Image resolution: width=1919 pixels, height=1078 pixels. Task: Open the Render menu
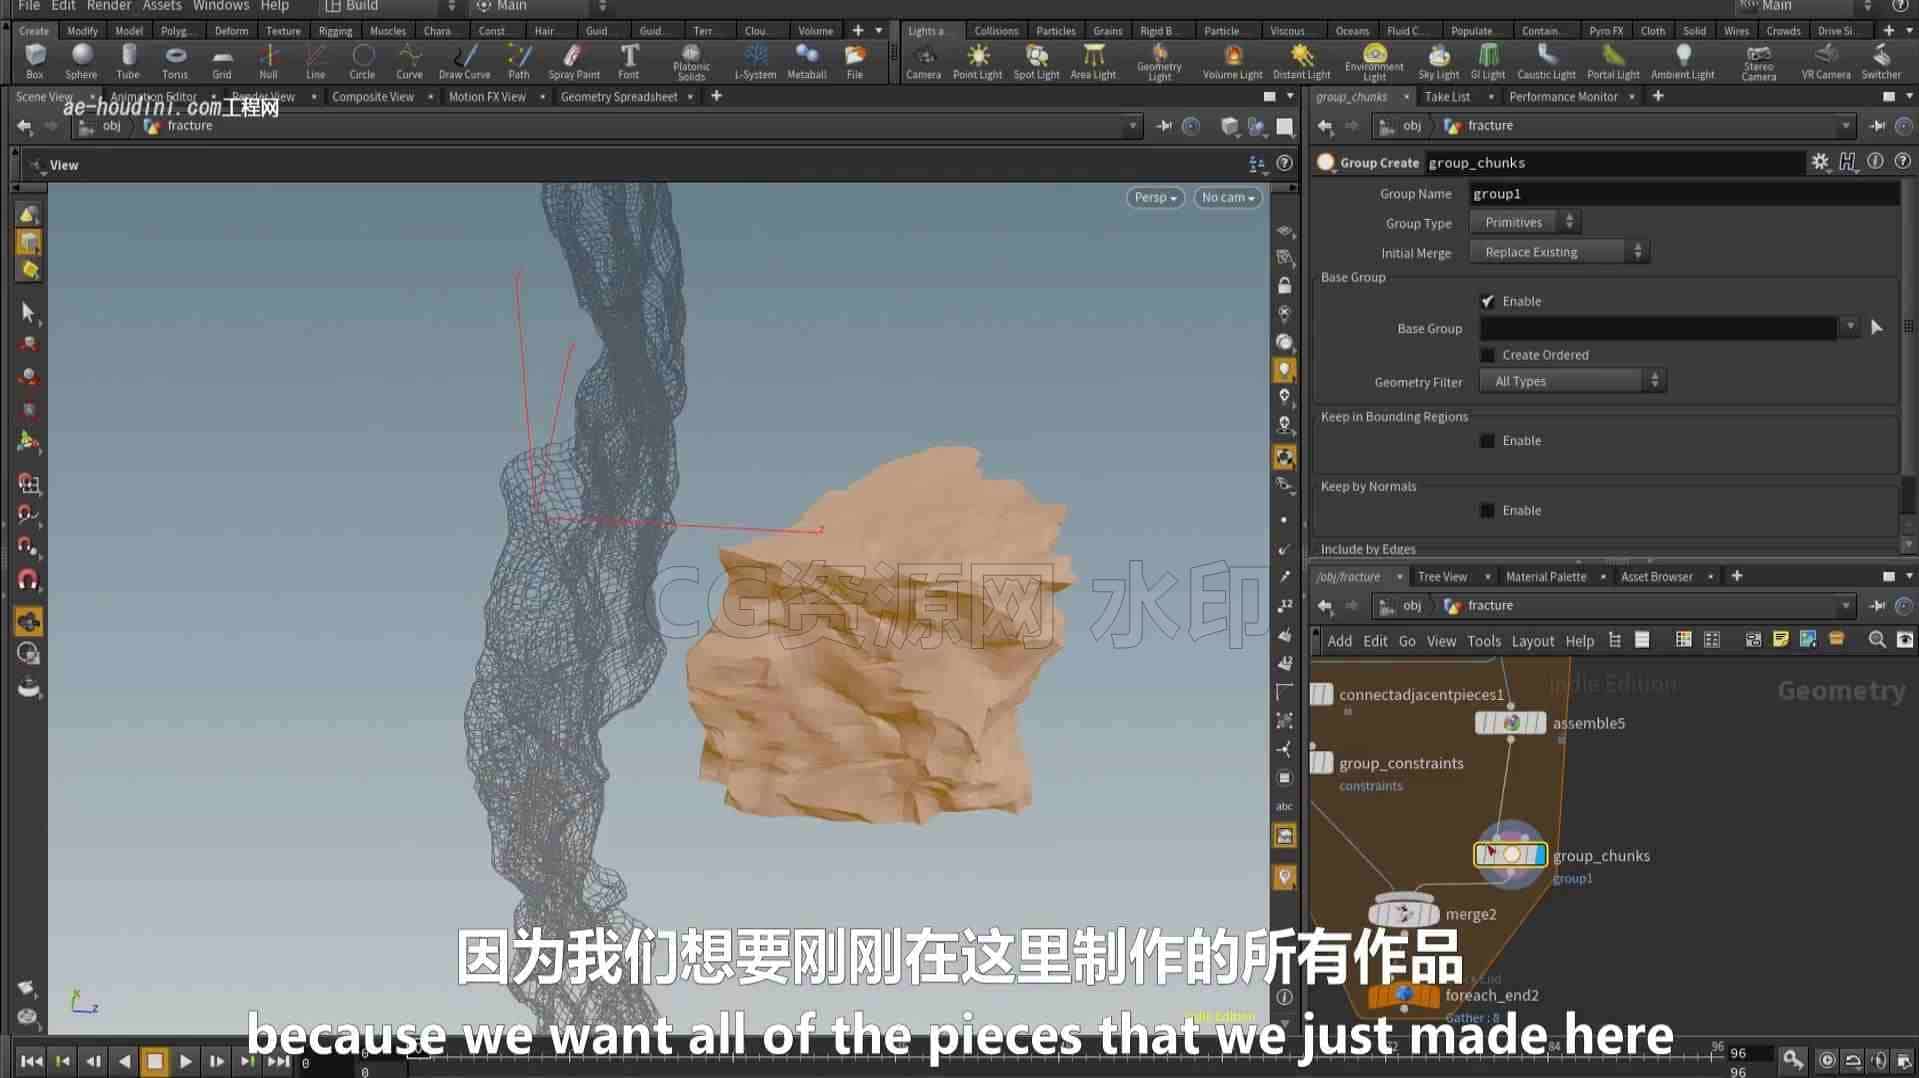click(x=109, y=6)
